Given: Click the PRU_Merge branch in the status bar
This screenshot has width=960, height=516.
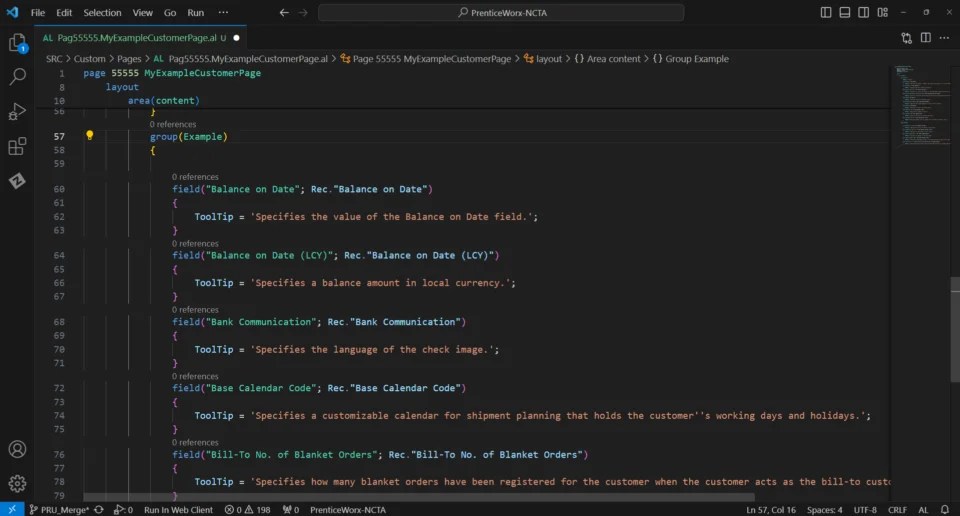Looking at the screenshot, I should click(x=59, y=509).
